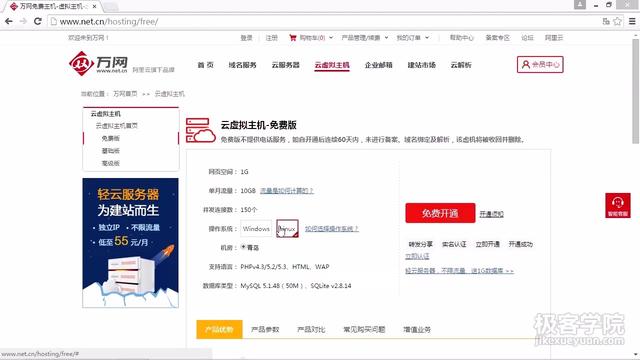Screen dimensions: 640x360
Task: Click the link right of 免费开通 button
Action: [491, 214]
